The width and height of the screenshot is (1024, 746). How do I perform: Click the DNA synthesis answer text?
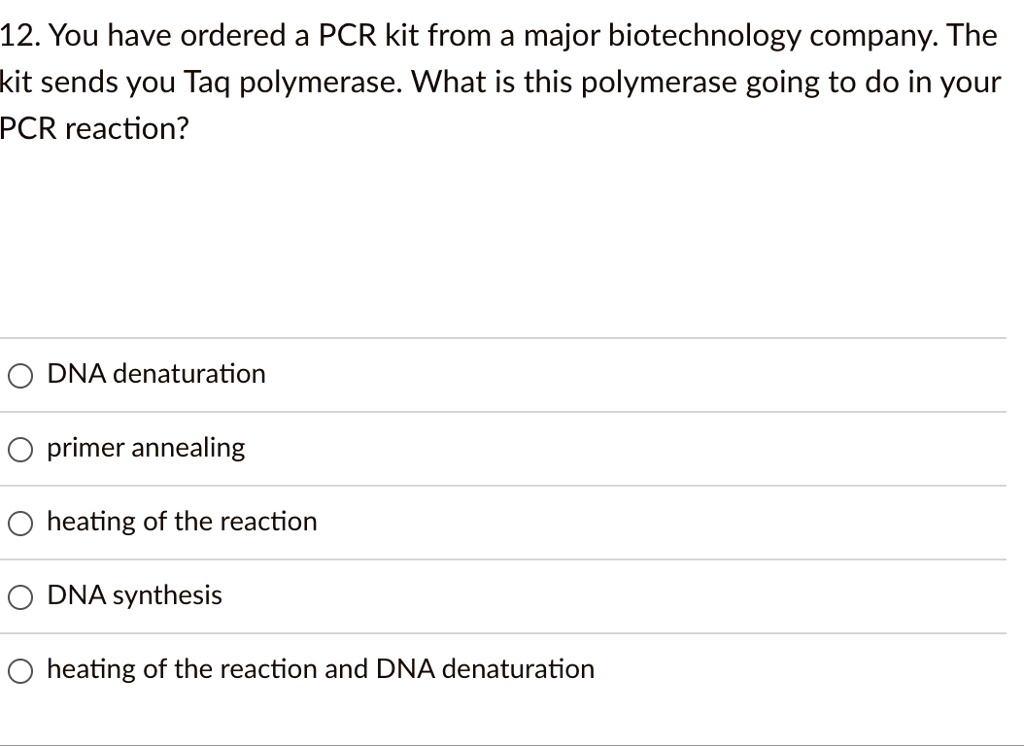click(134, 595)
